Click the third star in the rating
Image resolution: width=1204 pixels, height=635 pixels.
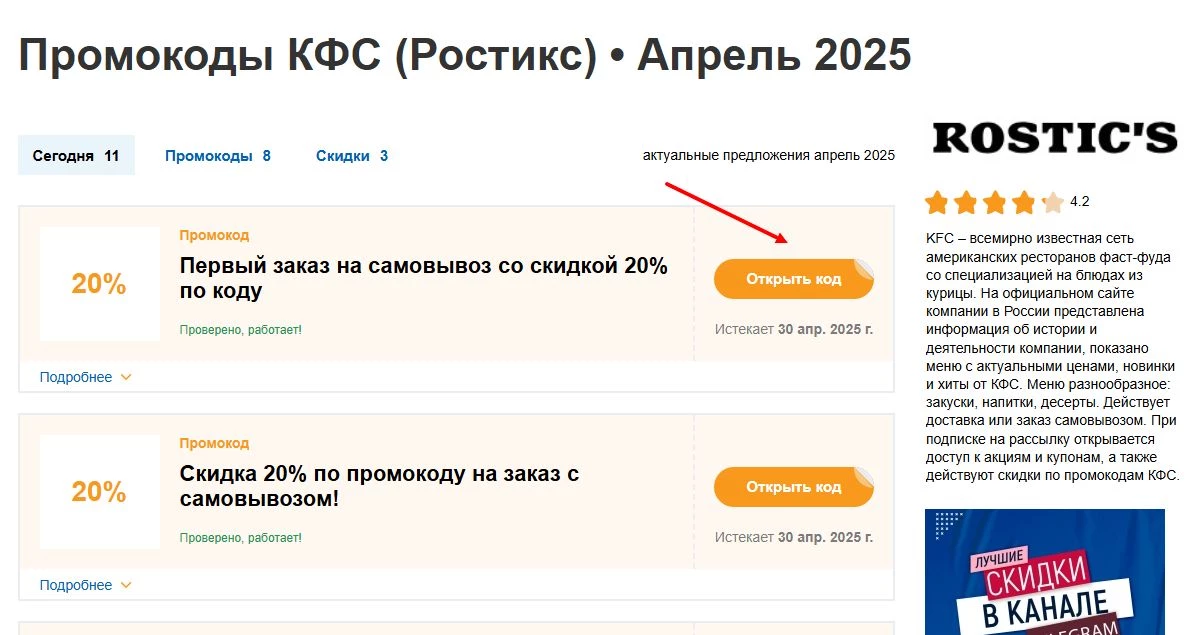(995, 201)
